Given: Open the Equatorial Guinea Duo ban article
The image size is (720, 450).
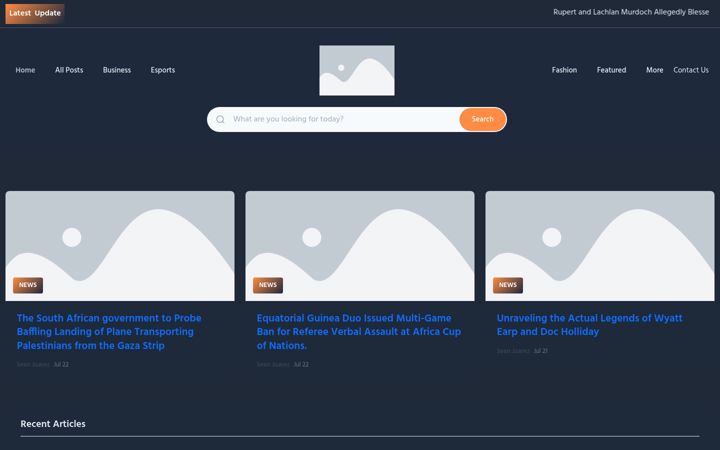Looking at the screenshot, I should click(x=359, y=332).
